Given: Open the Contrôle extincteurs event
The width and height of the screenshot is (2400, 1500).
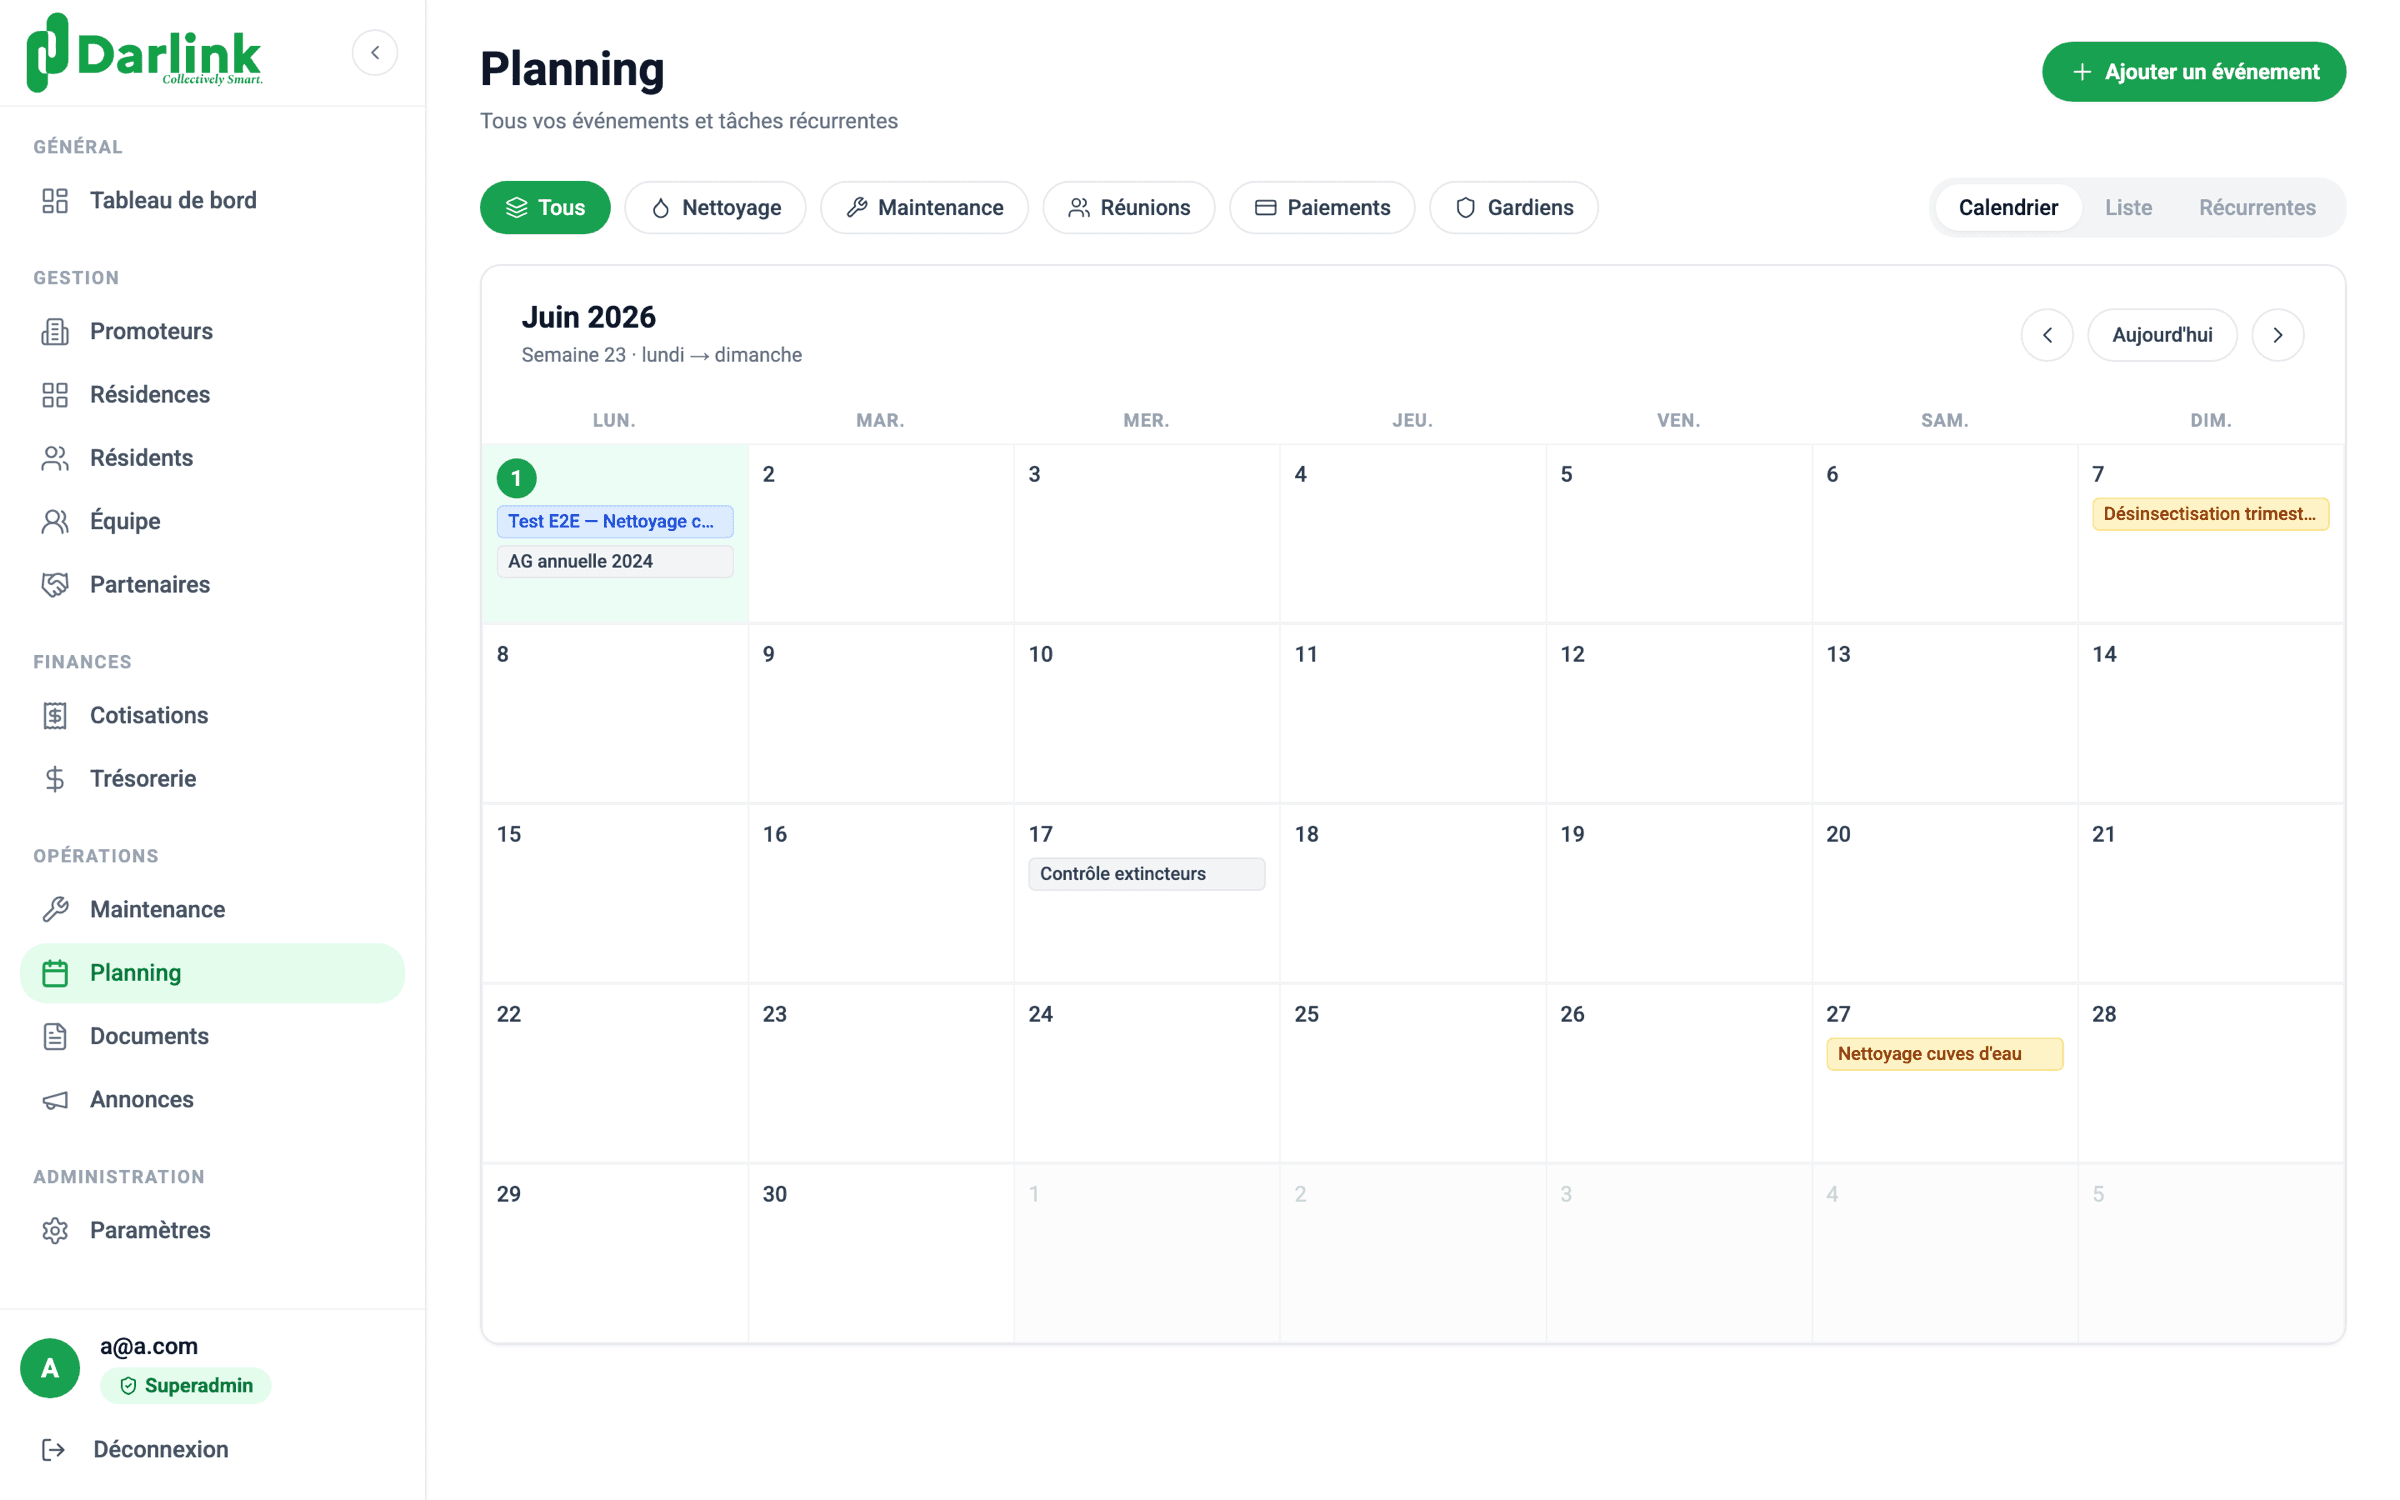Looking at the screenshot, I should (x=1146, y=874).
